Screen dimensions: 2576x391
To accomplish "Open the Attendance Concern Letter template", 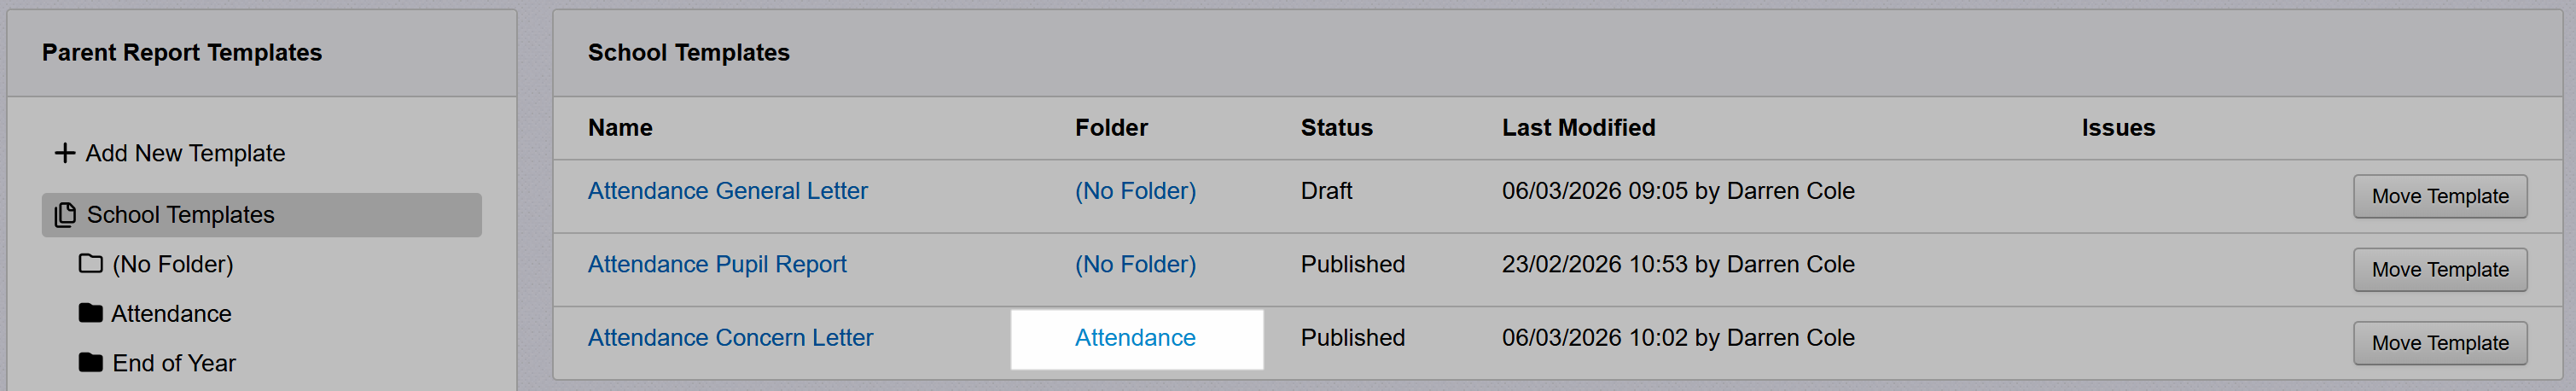I will click(730, 338).
